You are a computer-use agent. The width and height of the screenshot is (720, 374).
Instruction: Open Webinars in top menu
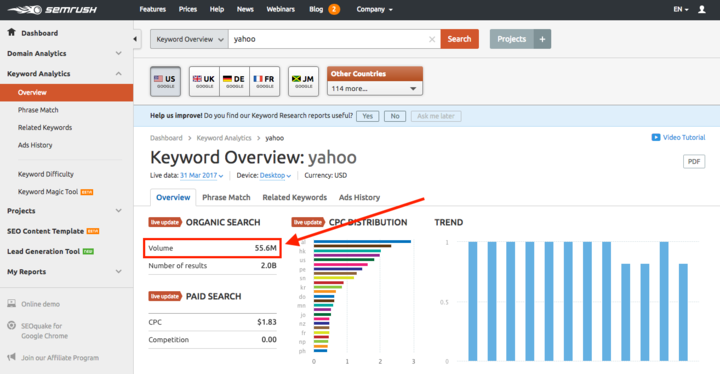click(x=281, y=9)
